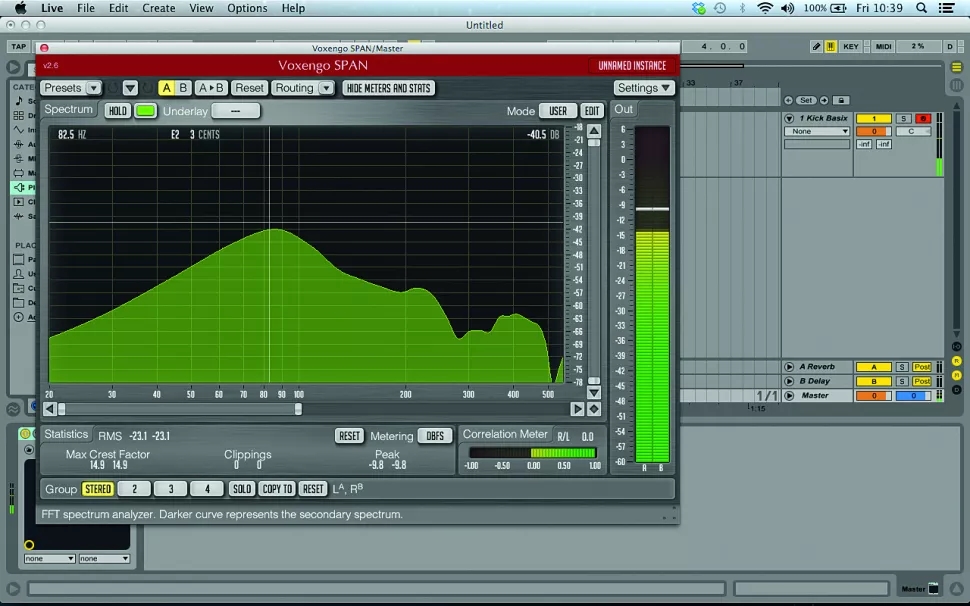Click the yellow computer MIDI keyboard icon
Image resolution: width=970 pixels, height=606 pixels.
830,46
